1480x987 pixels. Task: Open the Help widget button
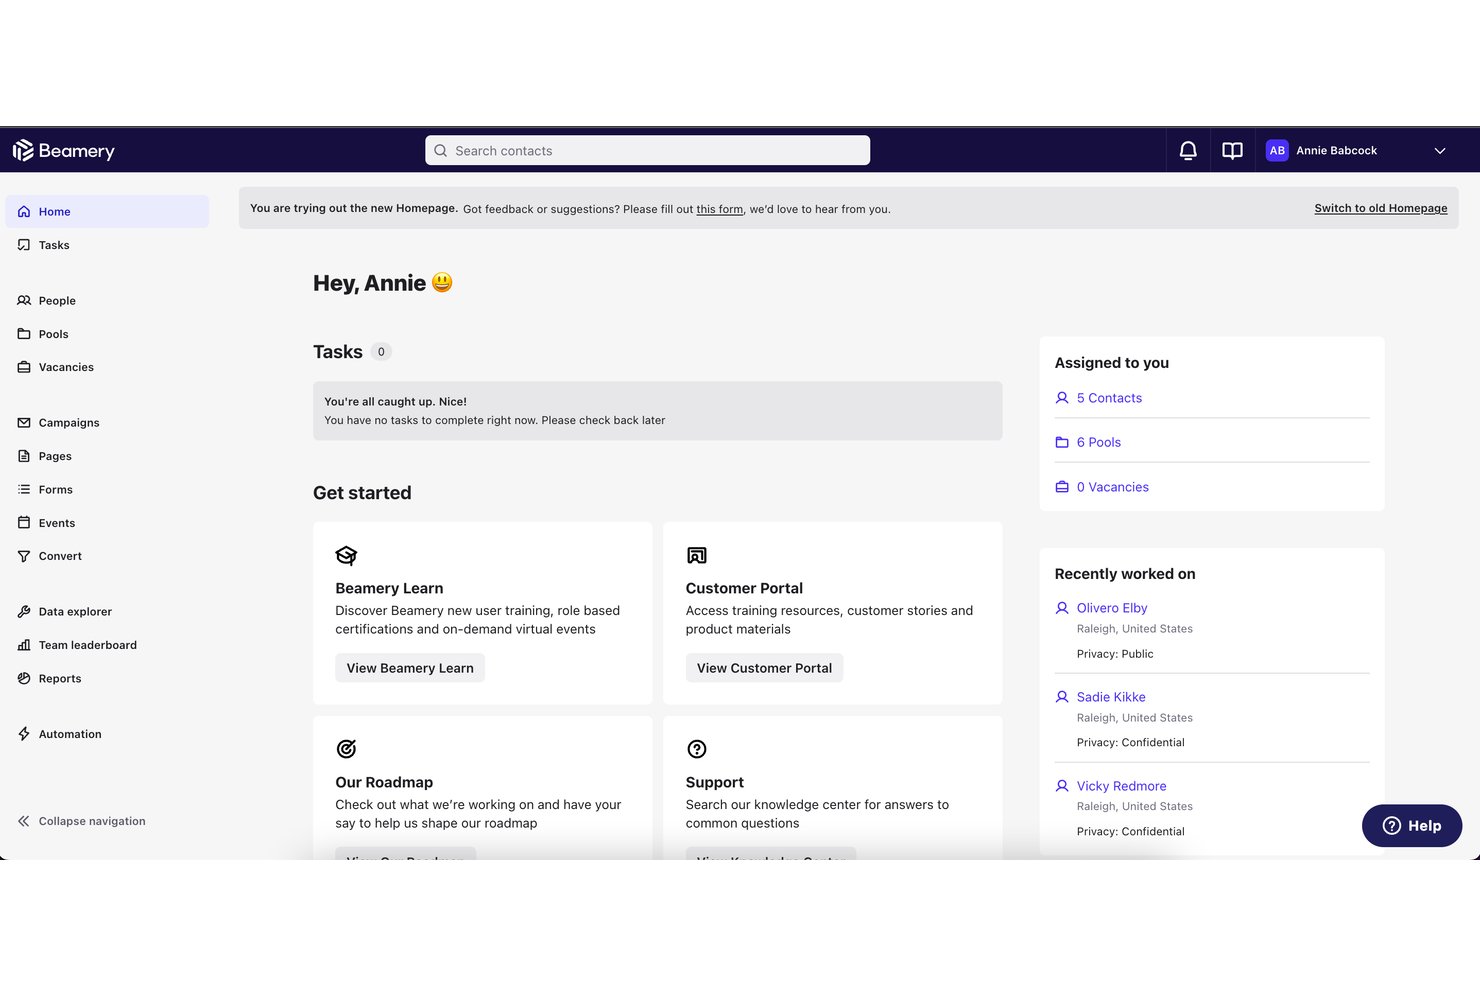pyautogui.click(x=1412, y=826)
